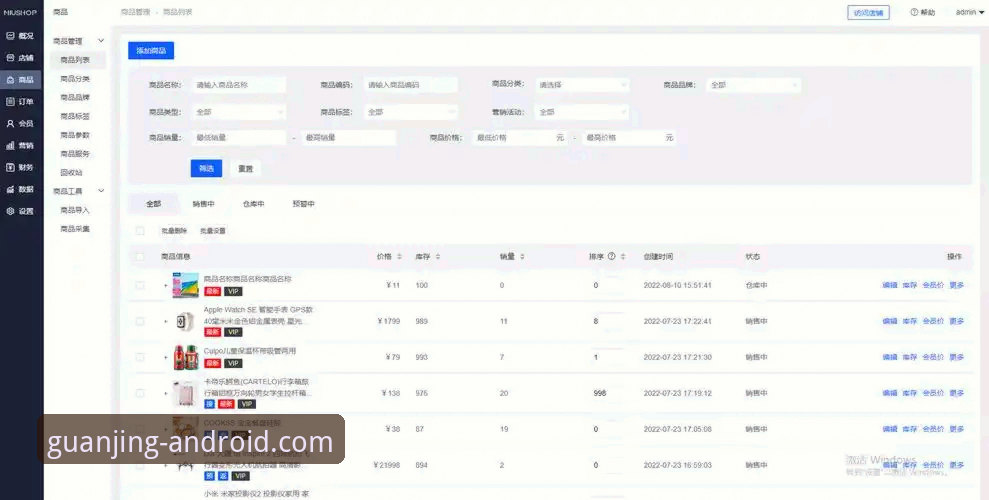Click the 重置 reset button
The height and width of the screenshot is (500, 989).
(x=245, y=168)
